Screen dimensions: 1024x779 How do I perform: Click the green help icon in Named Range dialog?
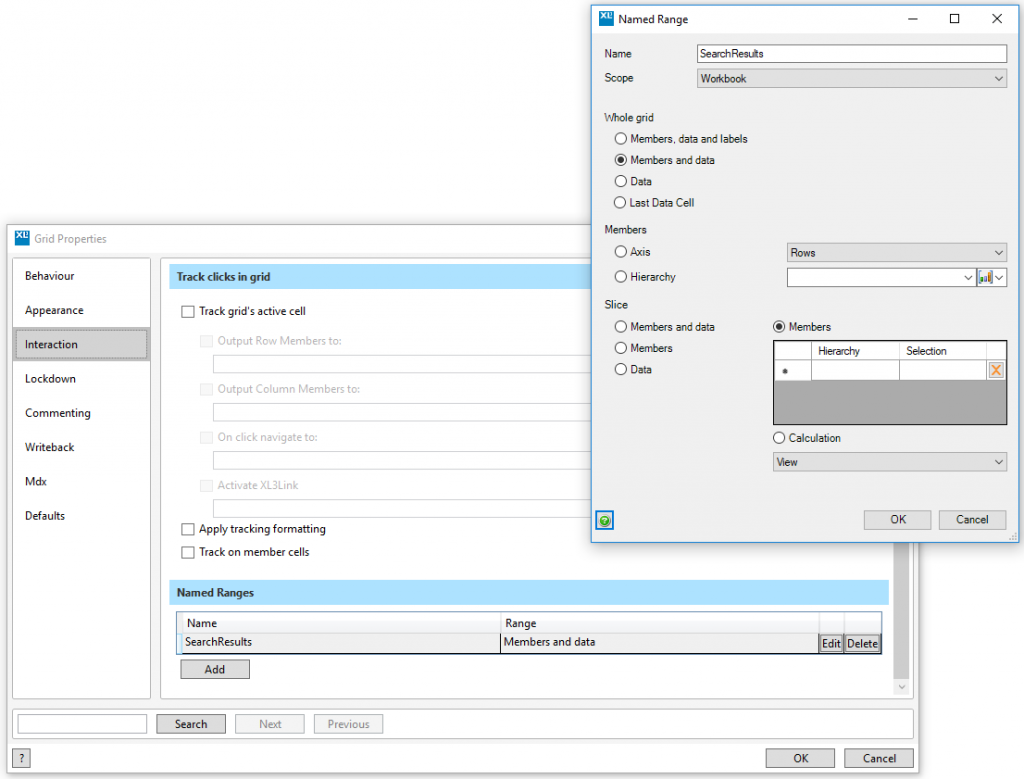(x=605, y=520)
